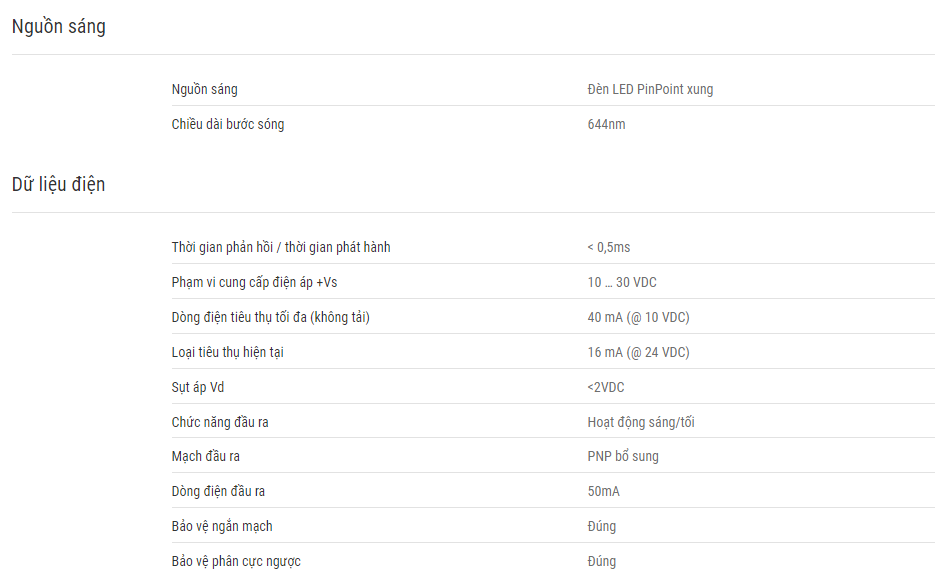The image size is (935, 586).
Task: Select the Thời gian phản hồi label
Action: (281, 247)
